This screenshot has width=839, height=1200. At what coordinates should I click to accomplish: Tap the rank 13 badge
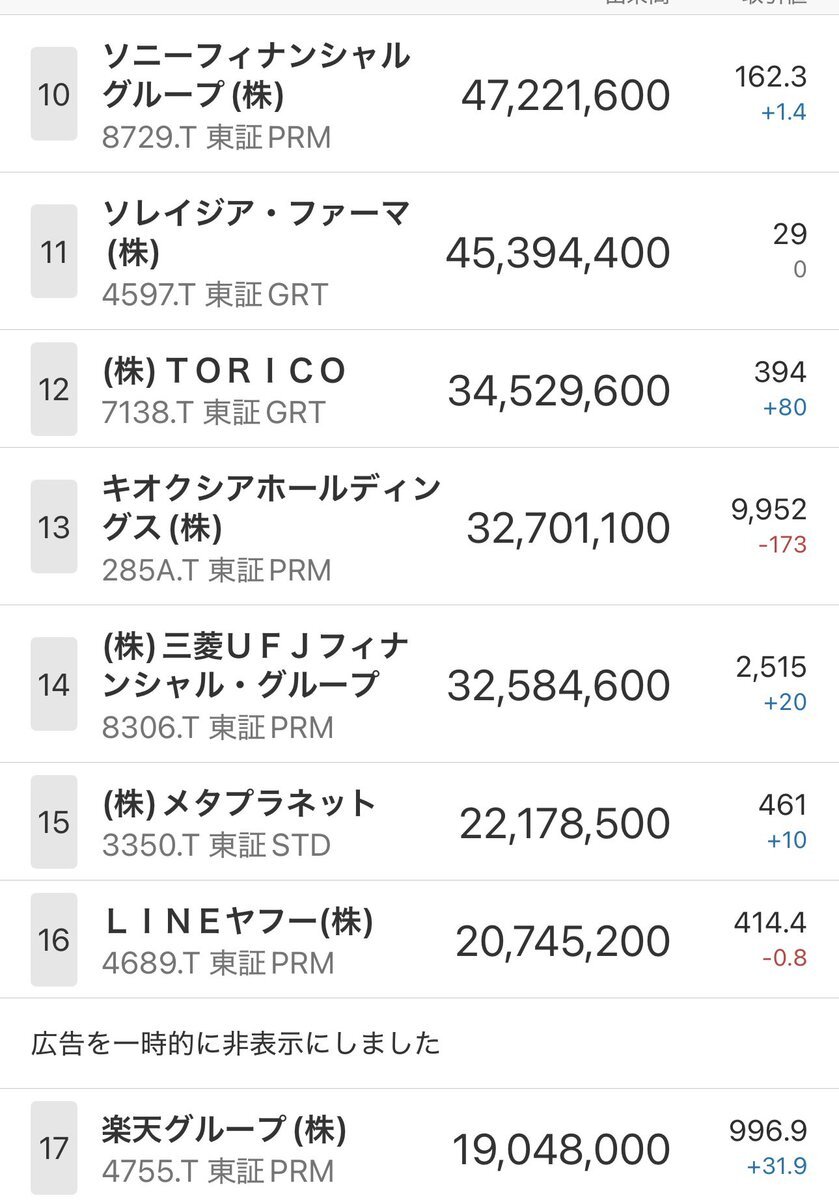pyautogui.click(x=54, y=527)
